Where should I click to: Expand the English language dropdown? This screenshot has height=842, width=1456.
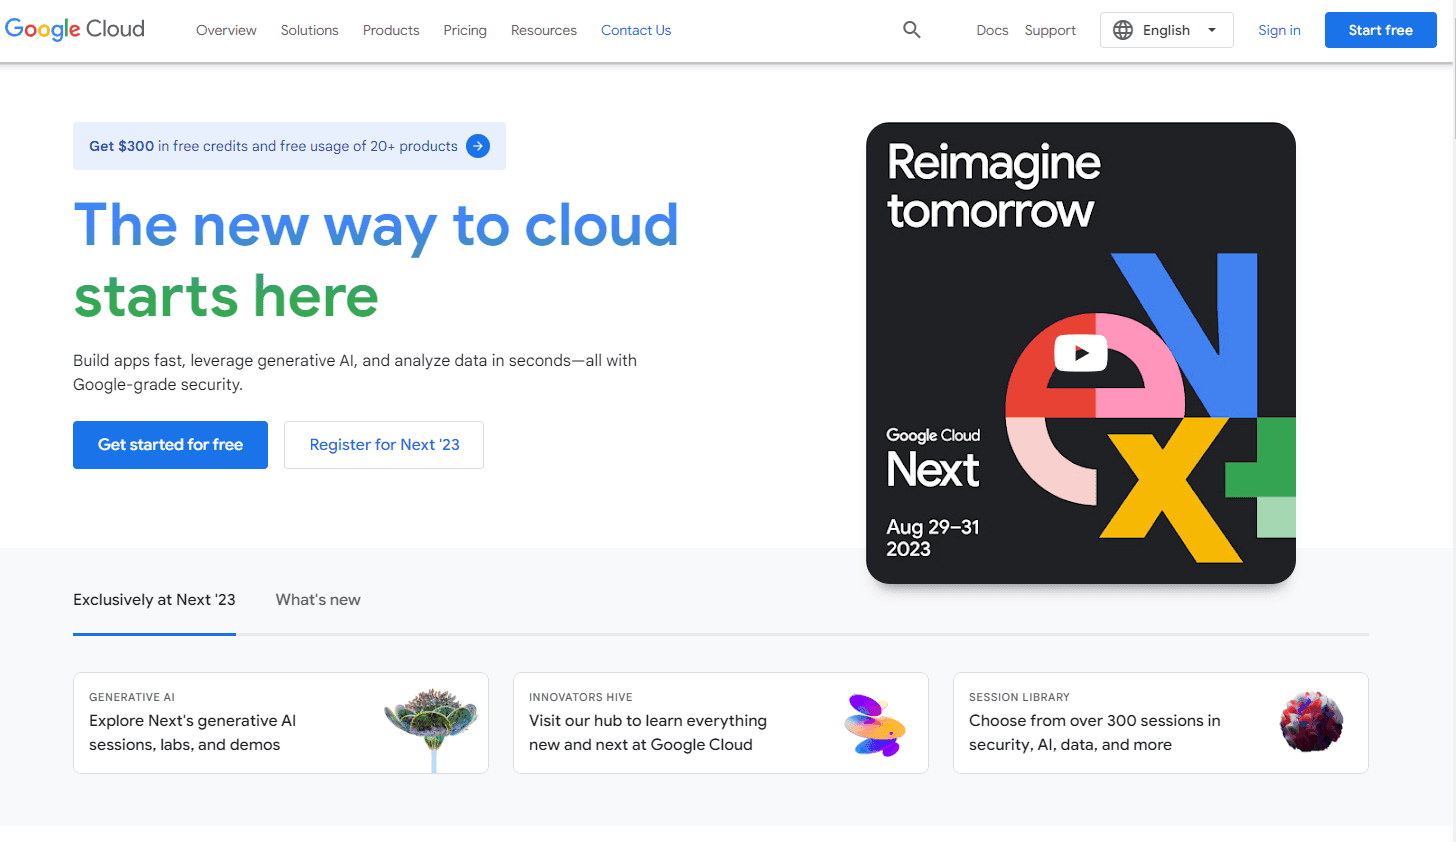1166,30
